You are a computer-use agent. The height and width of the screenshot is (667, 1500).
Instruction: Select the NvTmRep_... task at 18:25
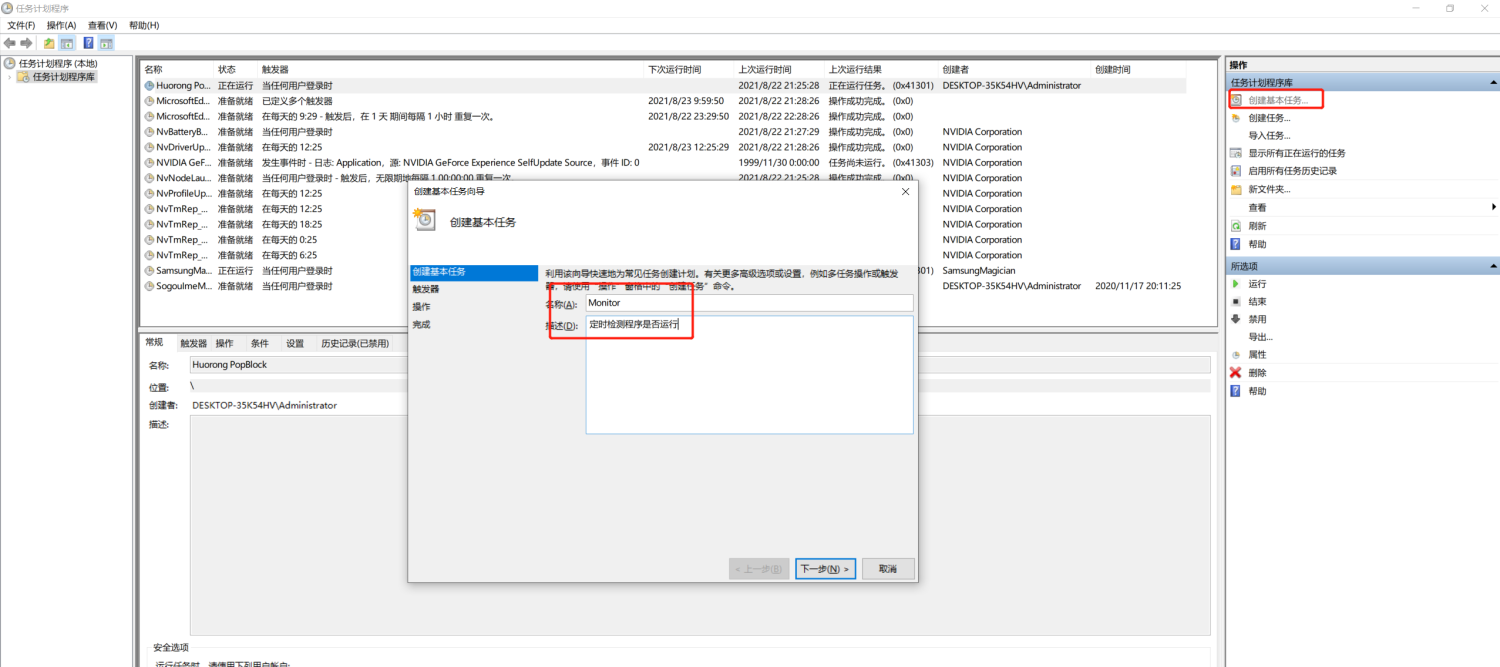tap(663, 224)
